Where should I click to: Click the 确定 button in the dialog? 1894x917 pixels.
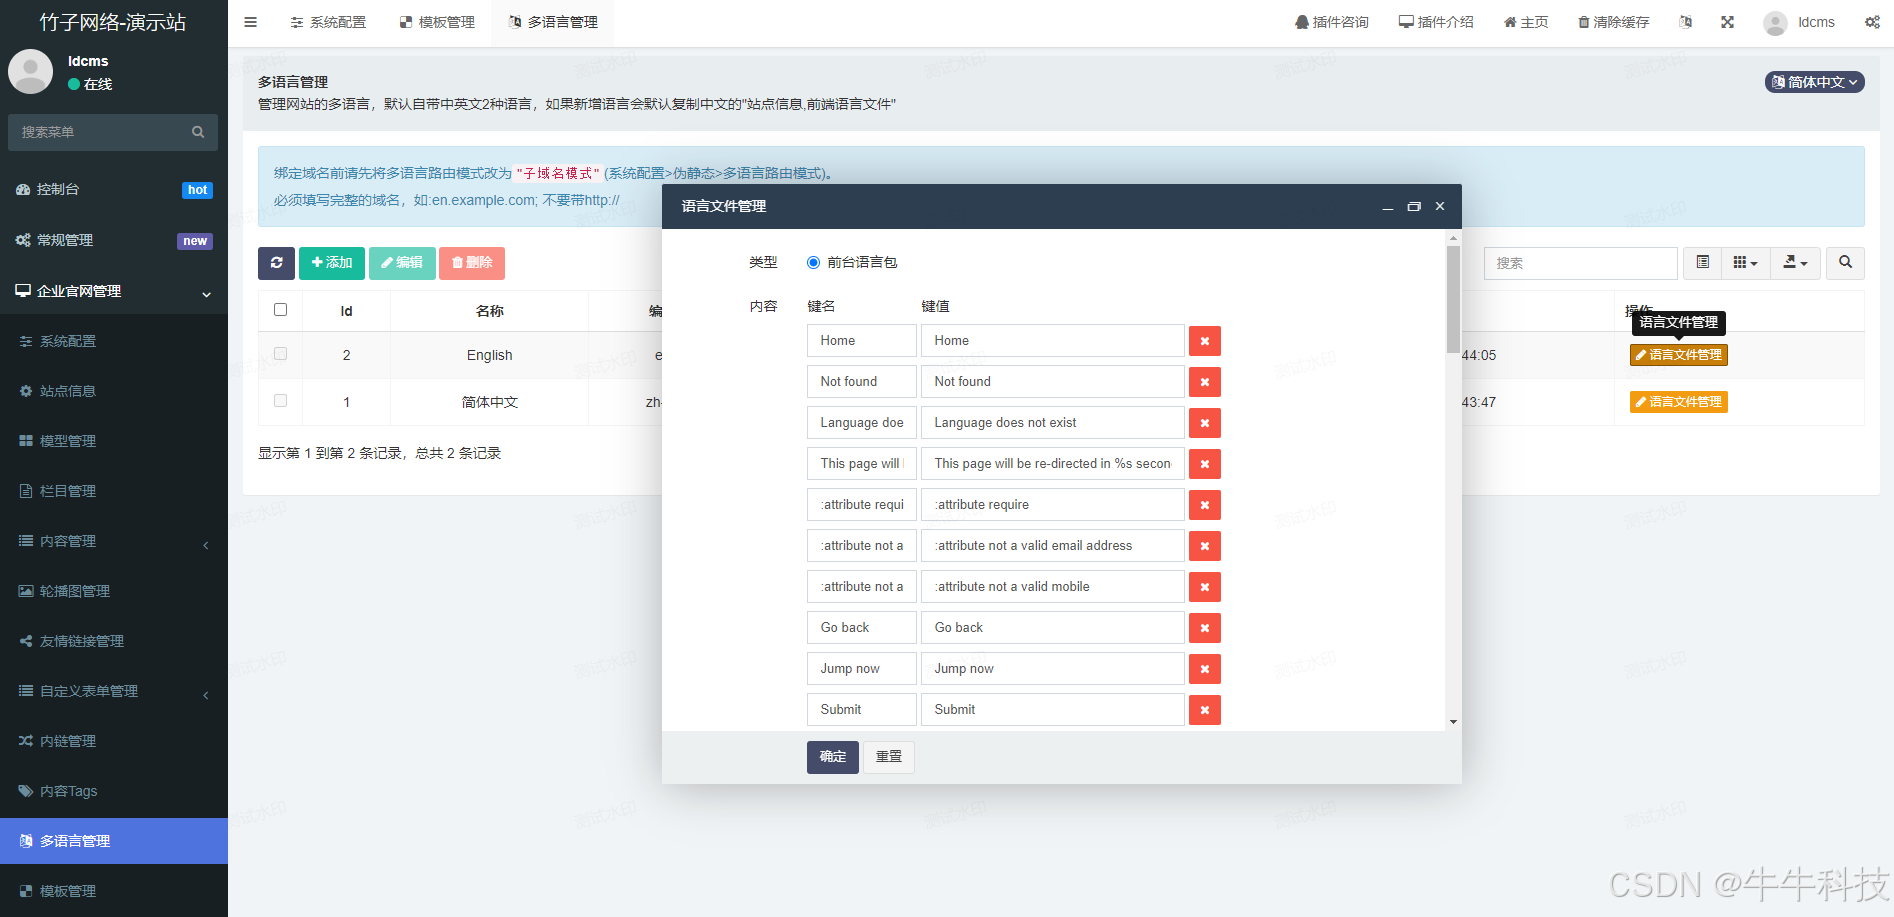[x=832, y=757]
